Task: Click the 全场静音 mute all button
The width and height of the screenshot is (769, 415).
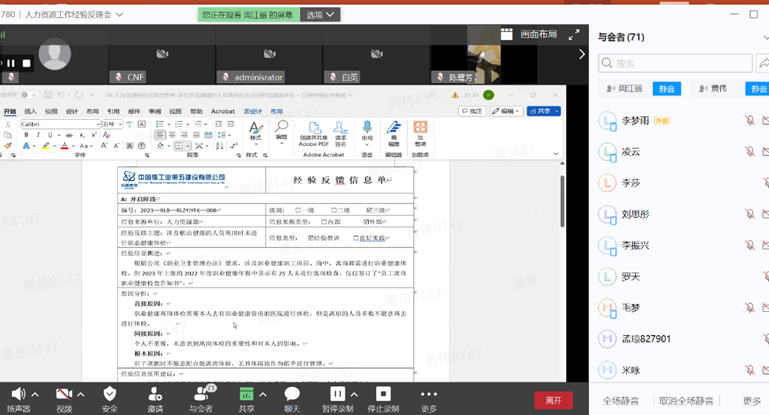Action: tap(621, 401)
